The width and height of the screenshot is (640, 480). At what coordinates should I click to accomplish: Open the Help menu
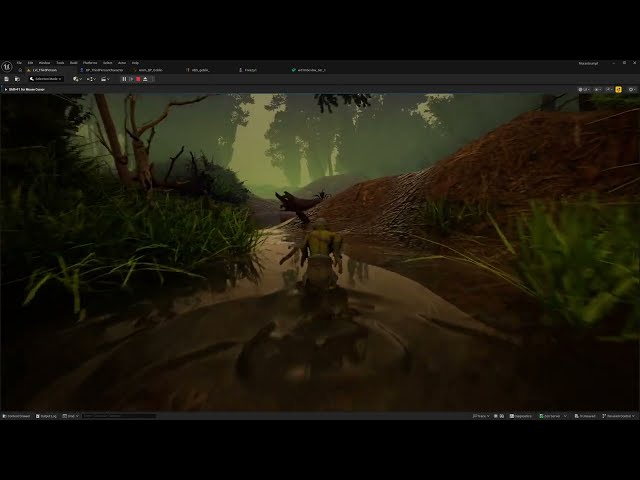coord(135,63)
